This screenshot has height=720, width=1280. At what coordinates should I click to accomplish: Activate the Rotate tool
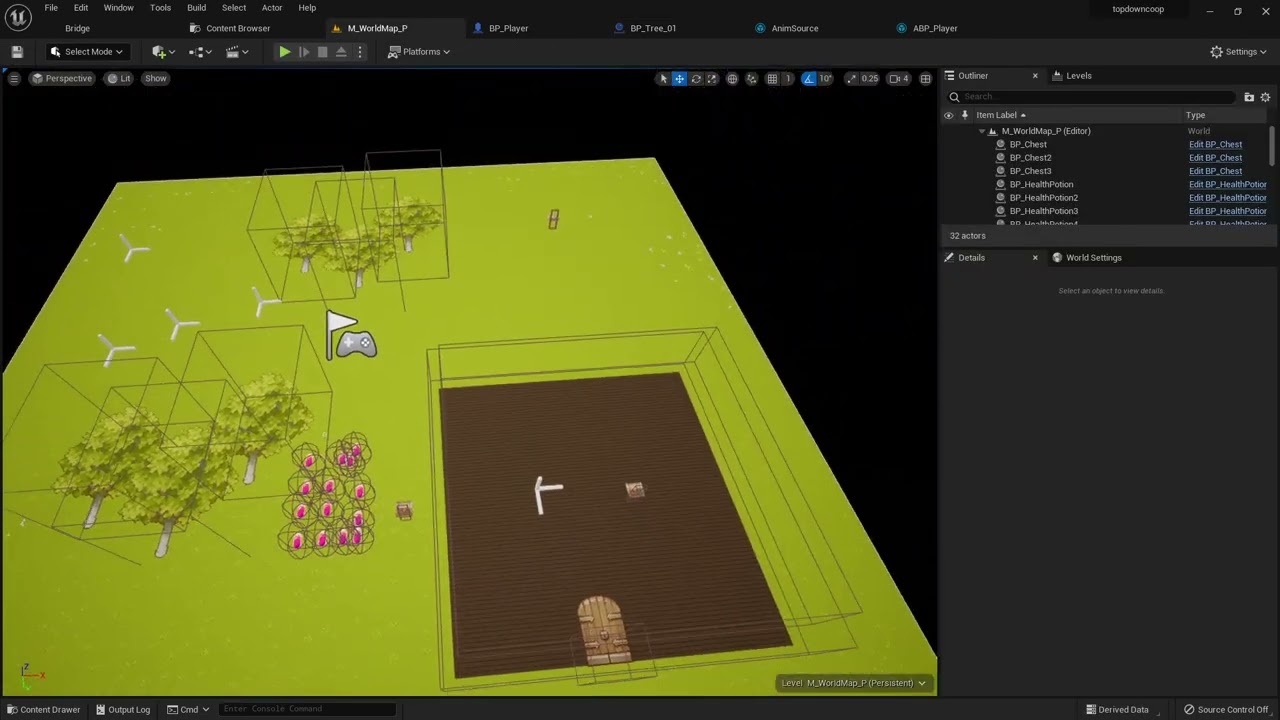click(696, 78)
